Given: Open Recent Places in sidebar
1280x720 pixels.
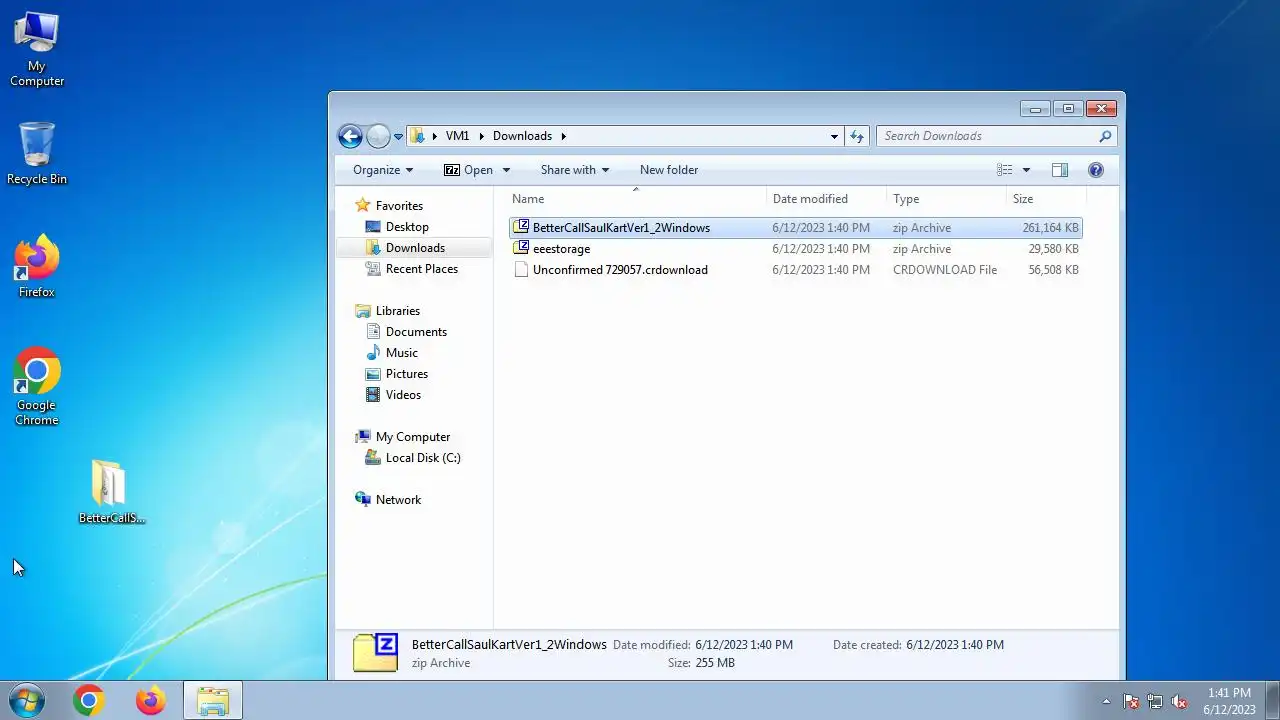Looking at the screenshot, I should coord(421,268).
